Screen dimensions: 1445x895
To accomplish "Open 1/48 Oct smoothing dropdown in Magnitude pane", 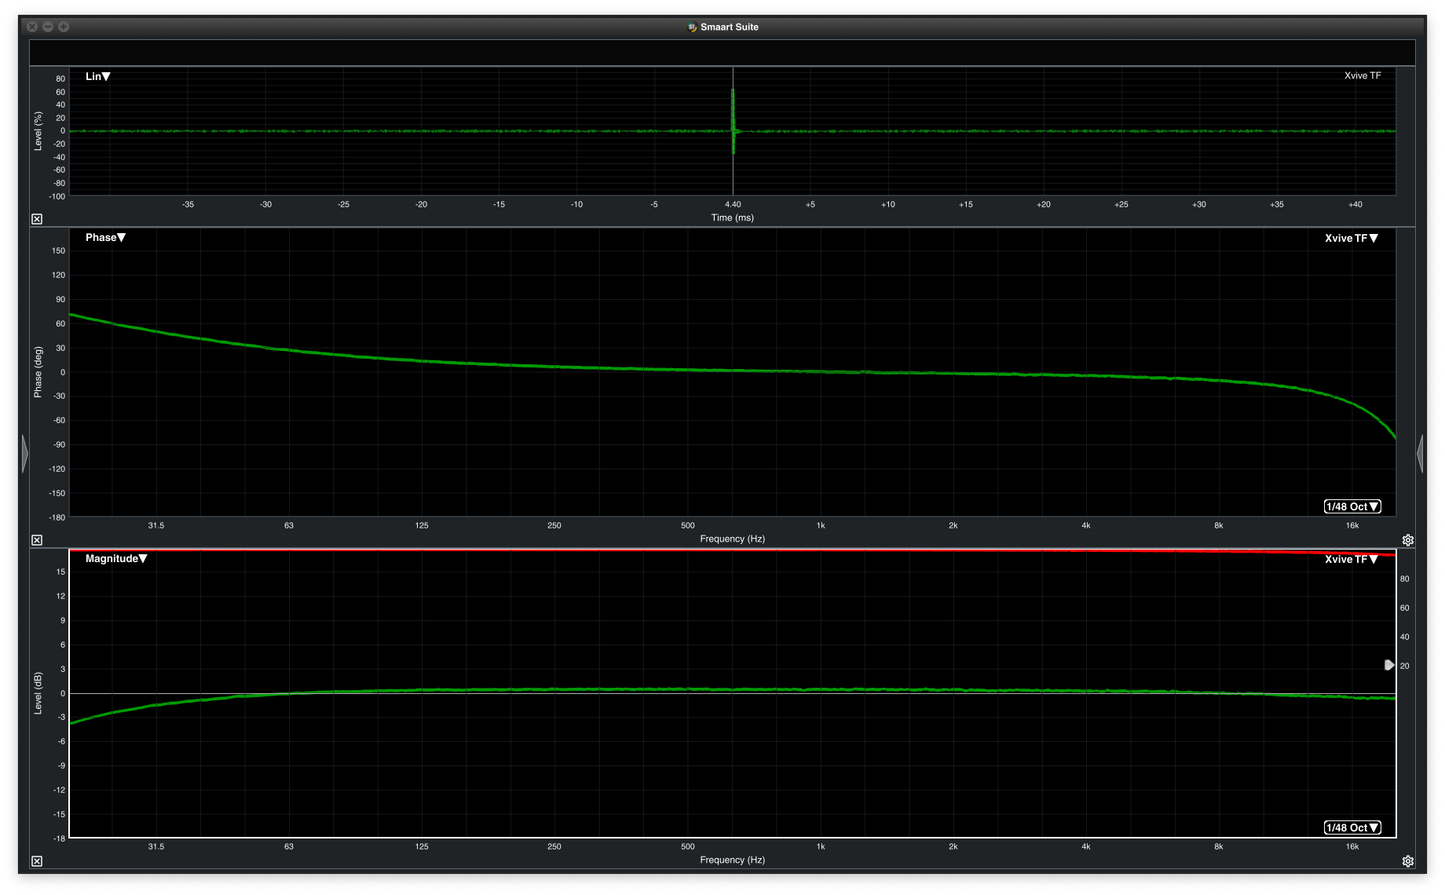I will (x=1352, y=827).
